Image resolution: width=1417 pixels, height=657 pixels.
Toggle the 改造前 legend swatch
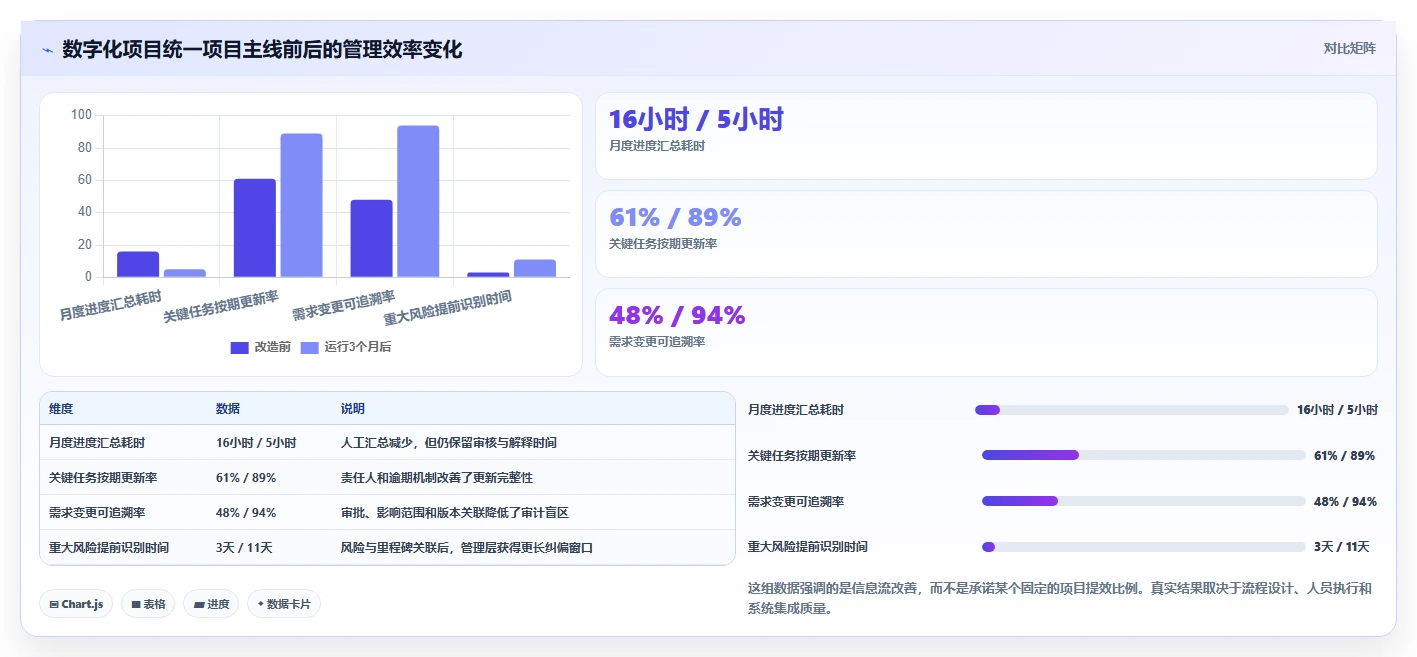pyautogui.click(x=240, y=347)
